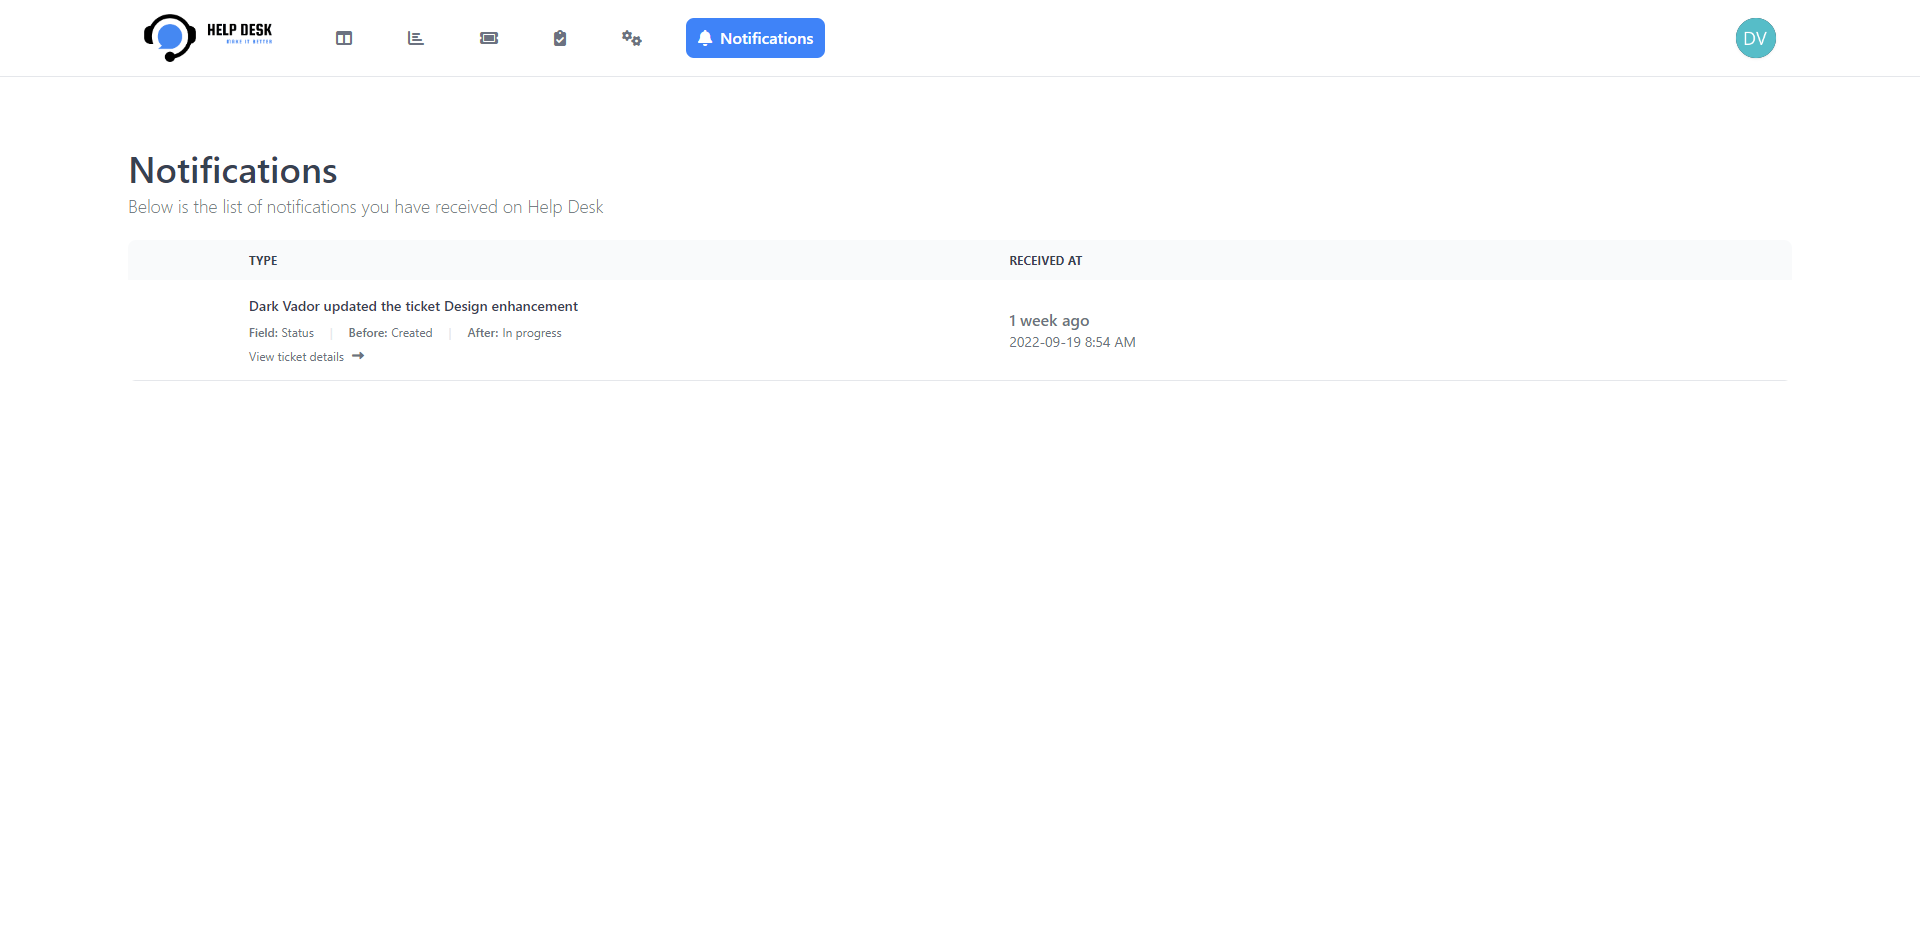Image resolution: width=1920 pixels, height=929 pixels.
Task: Select the 'Dark Vador updated the ticket' notification title
Action: (x=413, y=306)
